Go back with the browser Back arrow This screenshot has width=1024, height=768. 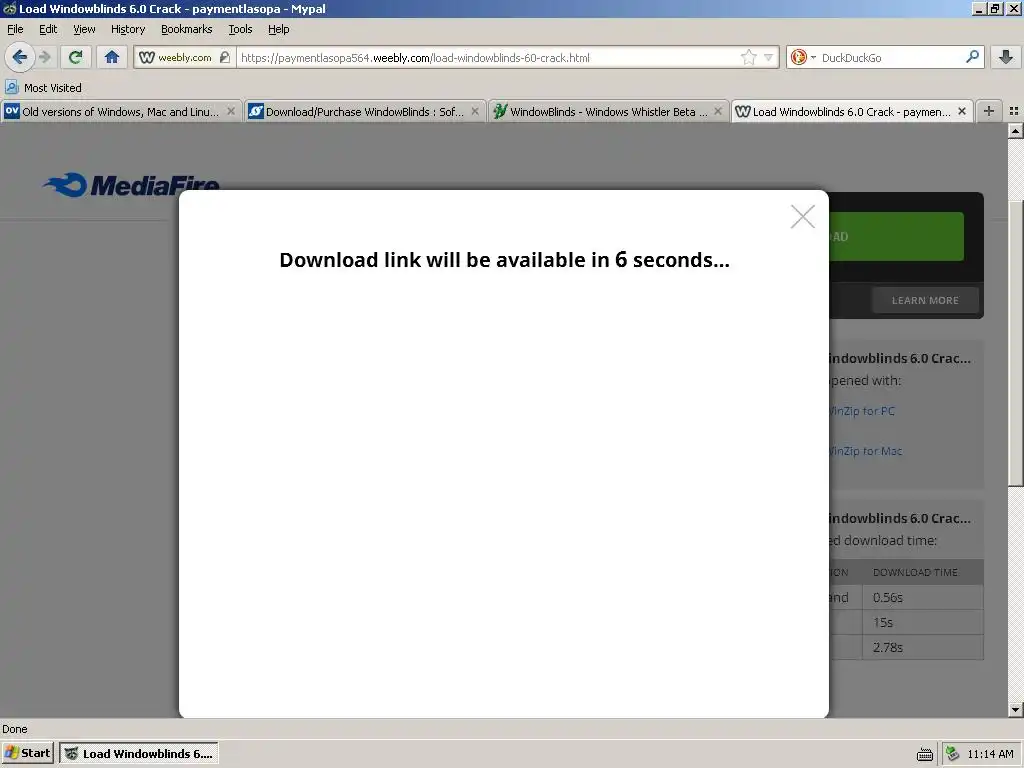[x=20, y=57]
